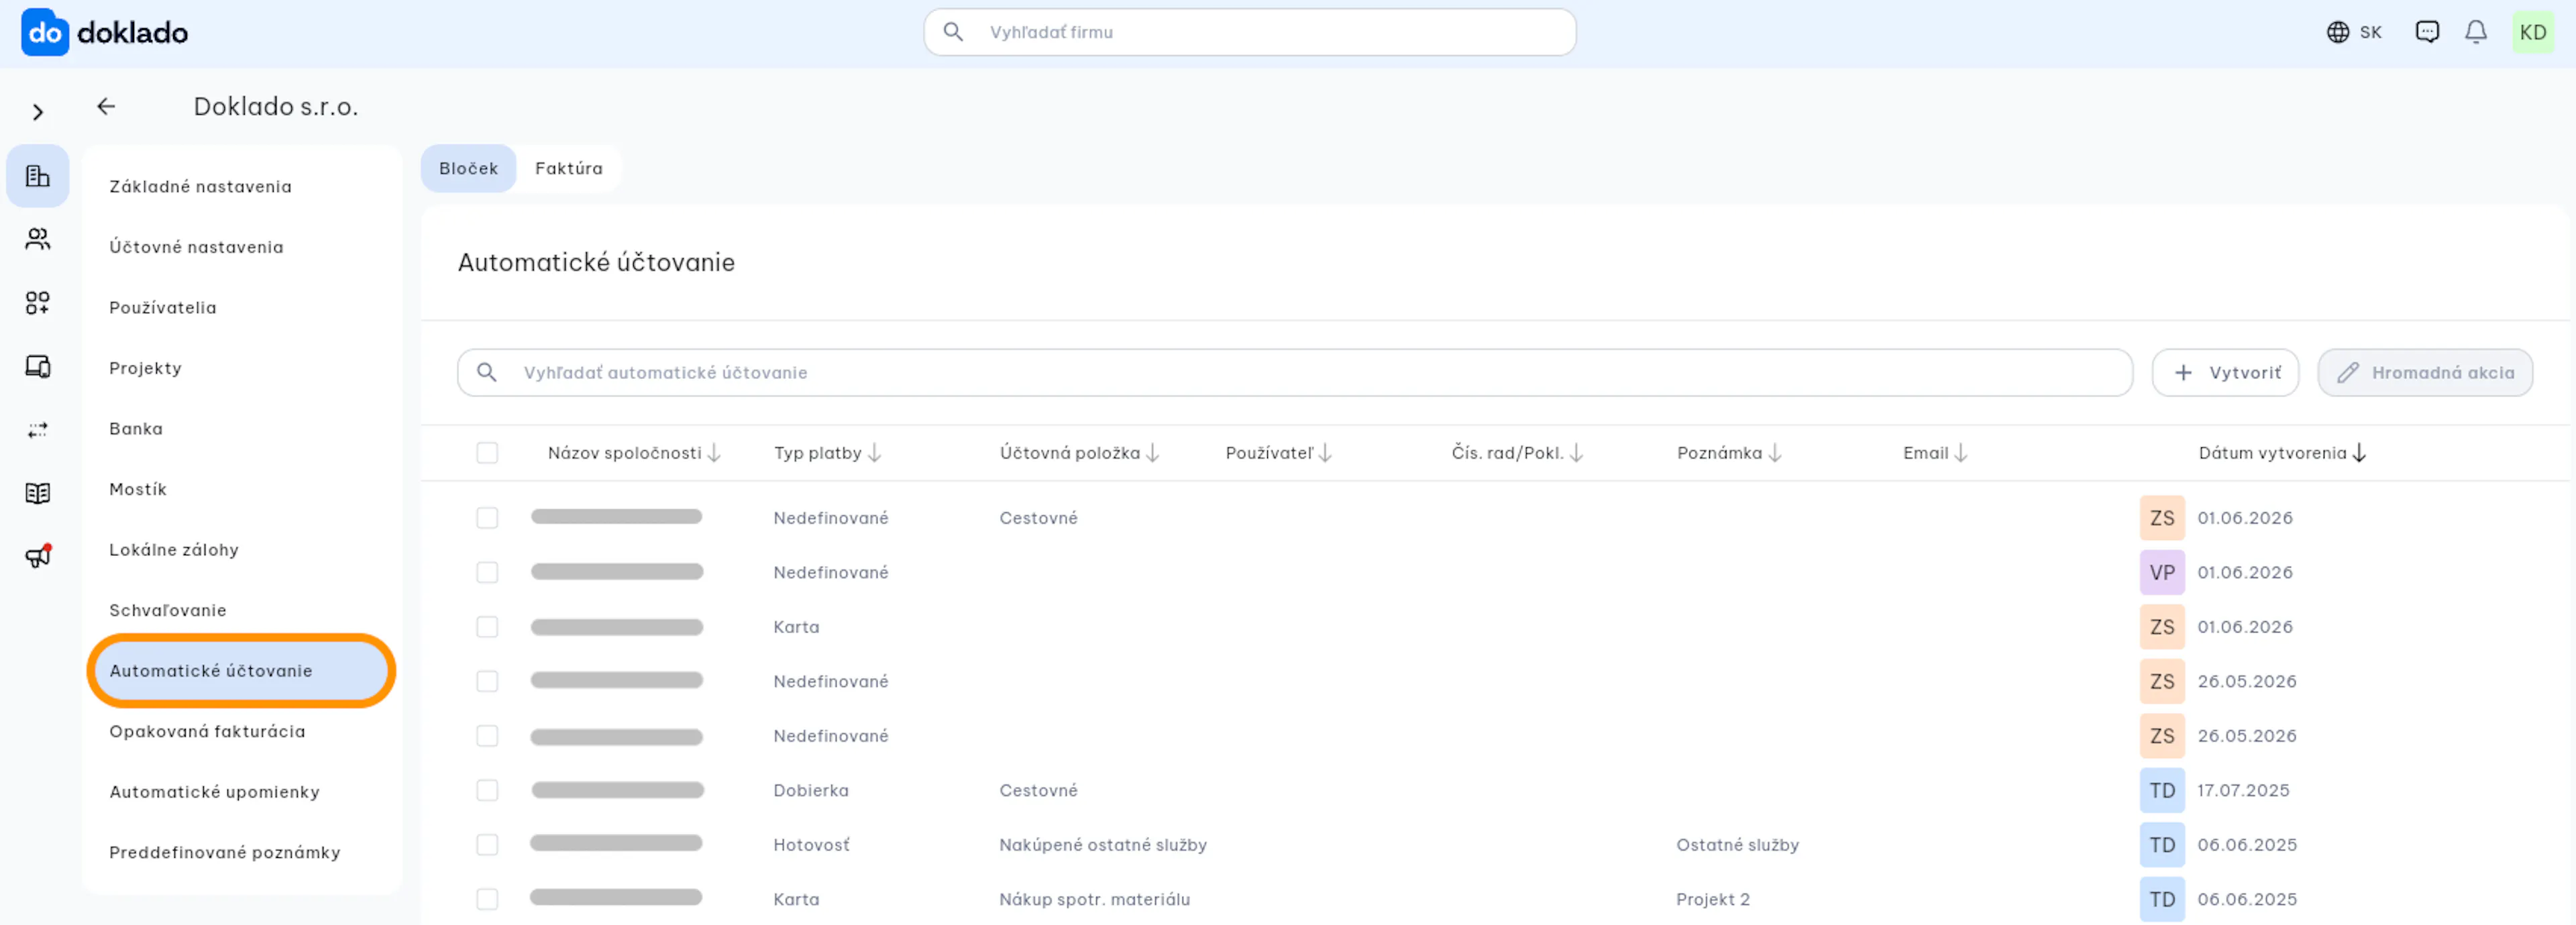The height and width of the screenshot is (925, 2576).
Task: Go back with the left arrow icon
Action: tap(106, 106)
